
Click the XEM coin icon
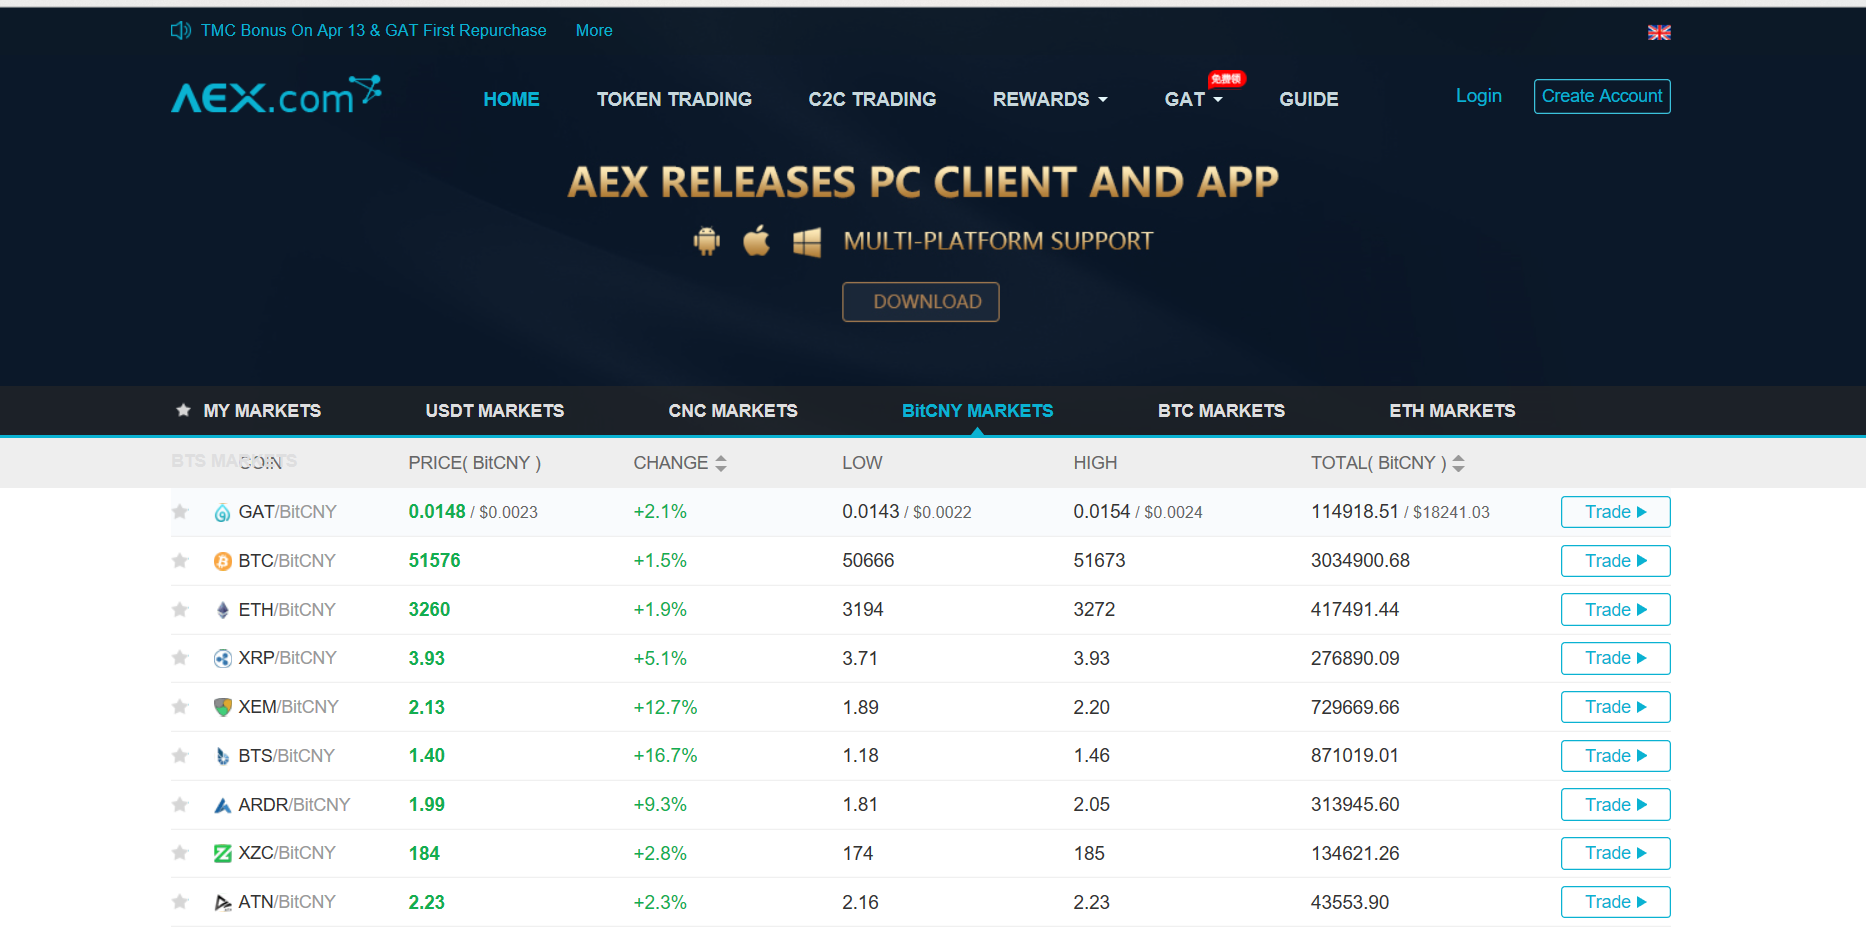[223, 707]
